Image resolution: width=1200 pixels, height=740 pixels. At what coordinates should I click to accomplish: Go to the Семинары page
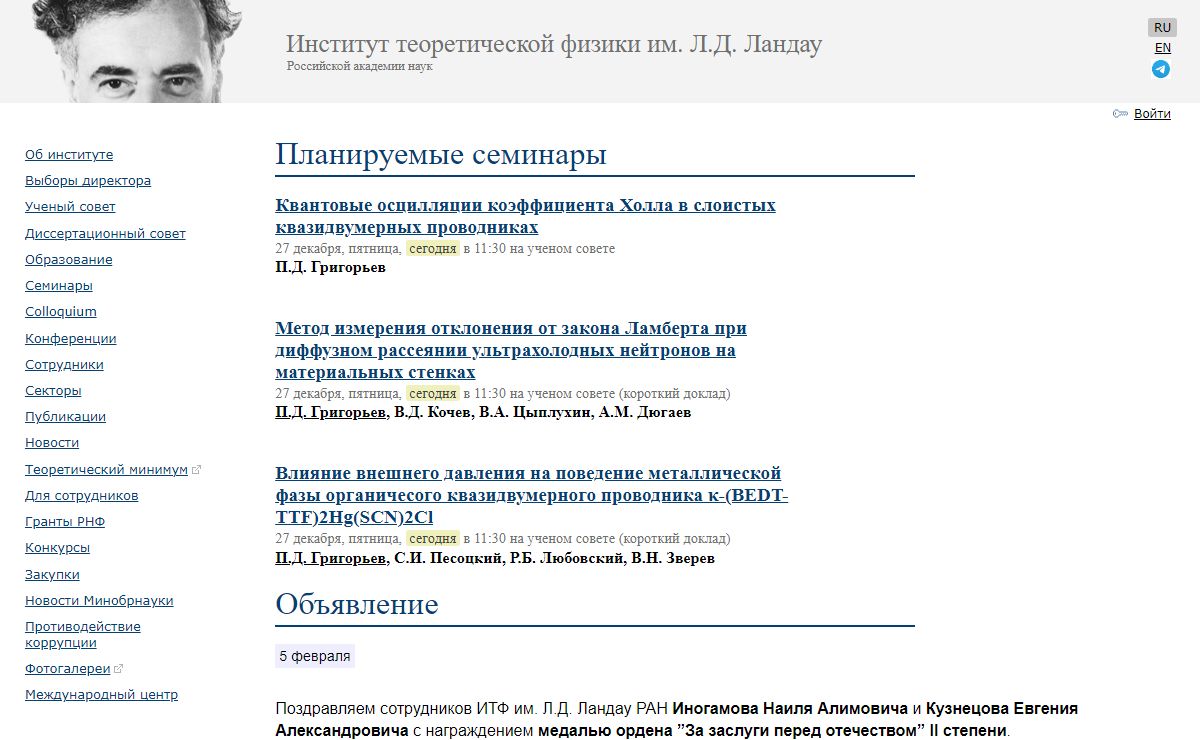pos(59,286)
